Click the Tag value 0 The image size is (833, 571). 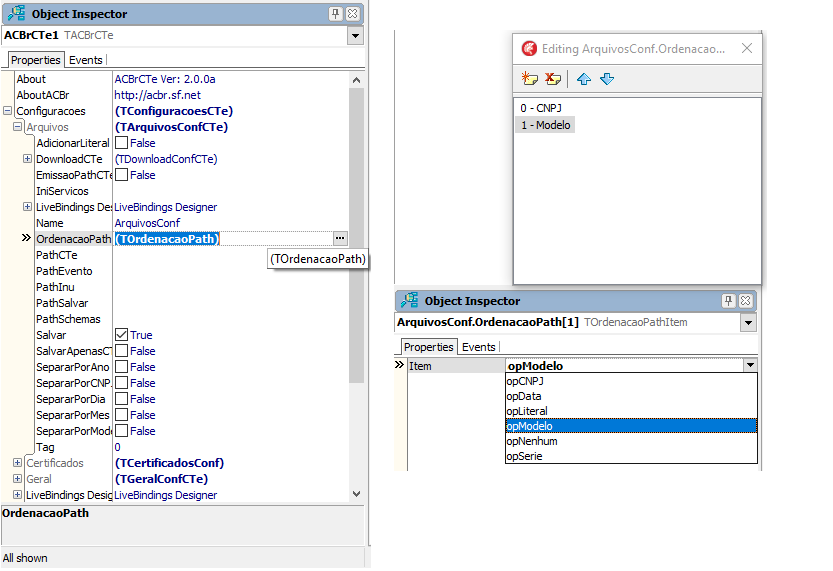117,447
